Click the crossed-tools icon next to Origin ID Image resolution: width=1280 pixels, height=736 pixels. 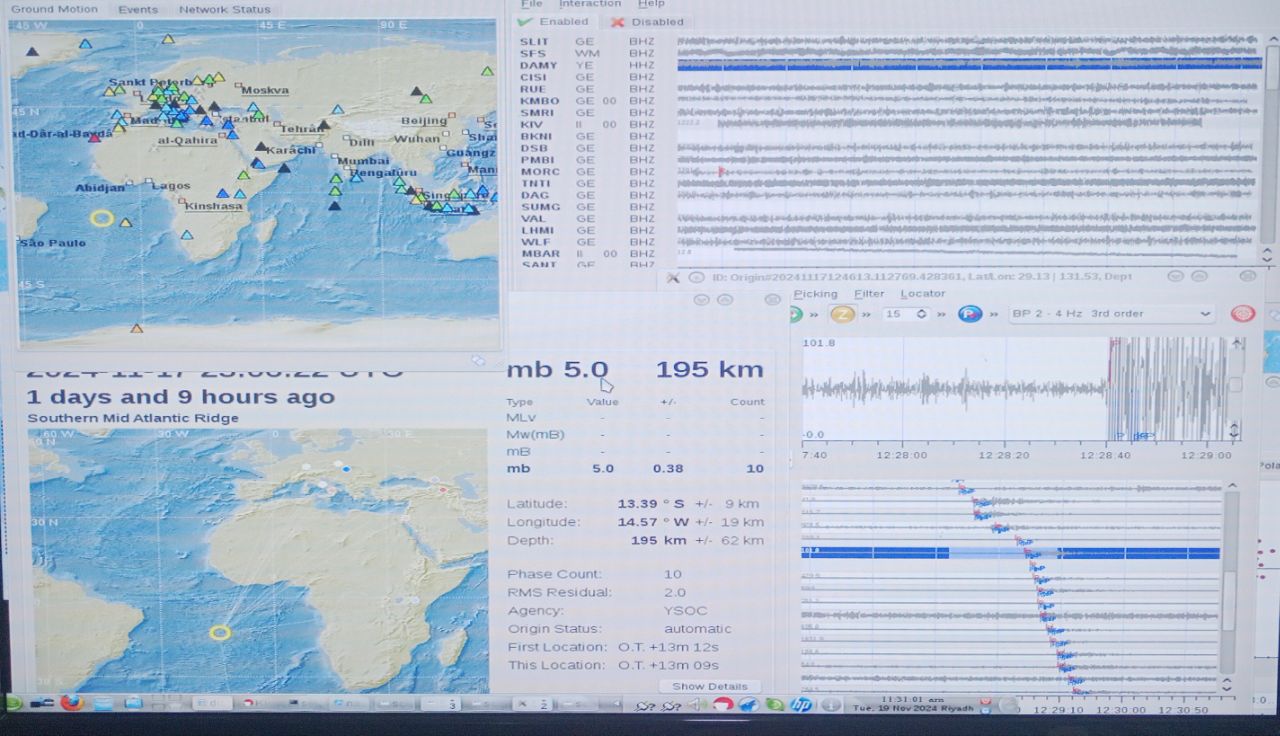point(673,277)
